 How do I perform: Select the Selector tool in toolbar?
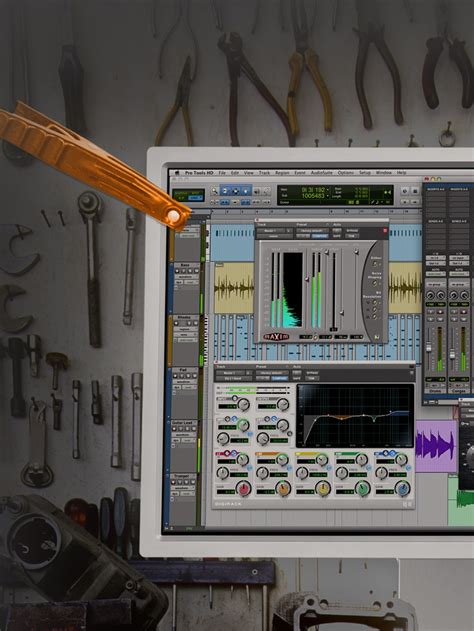tap(235, 191)
